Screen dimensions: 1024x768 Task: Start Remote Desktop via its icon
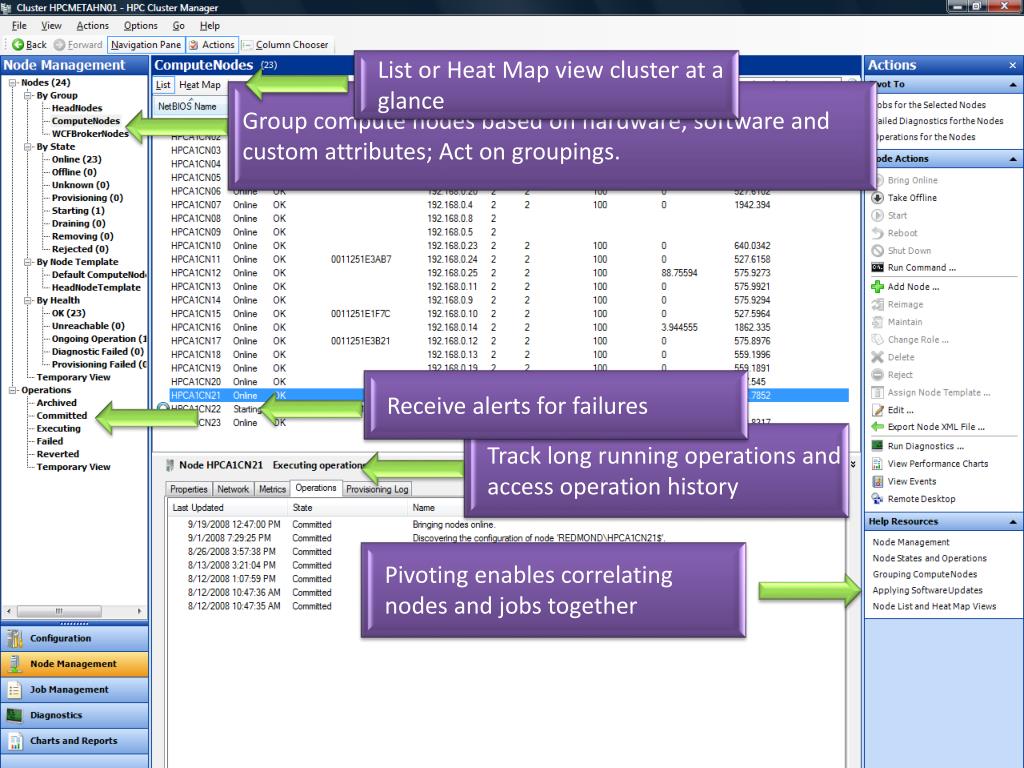click(x=878, y=499)
